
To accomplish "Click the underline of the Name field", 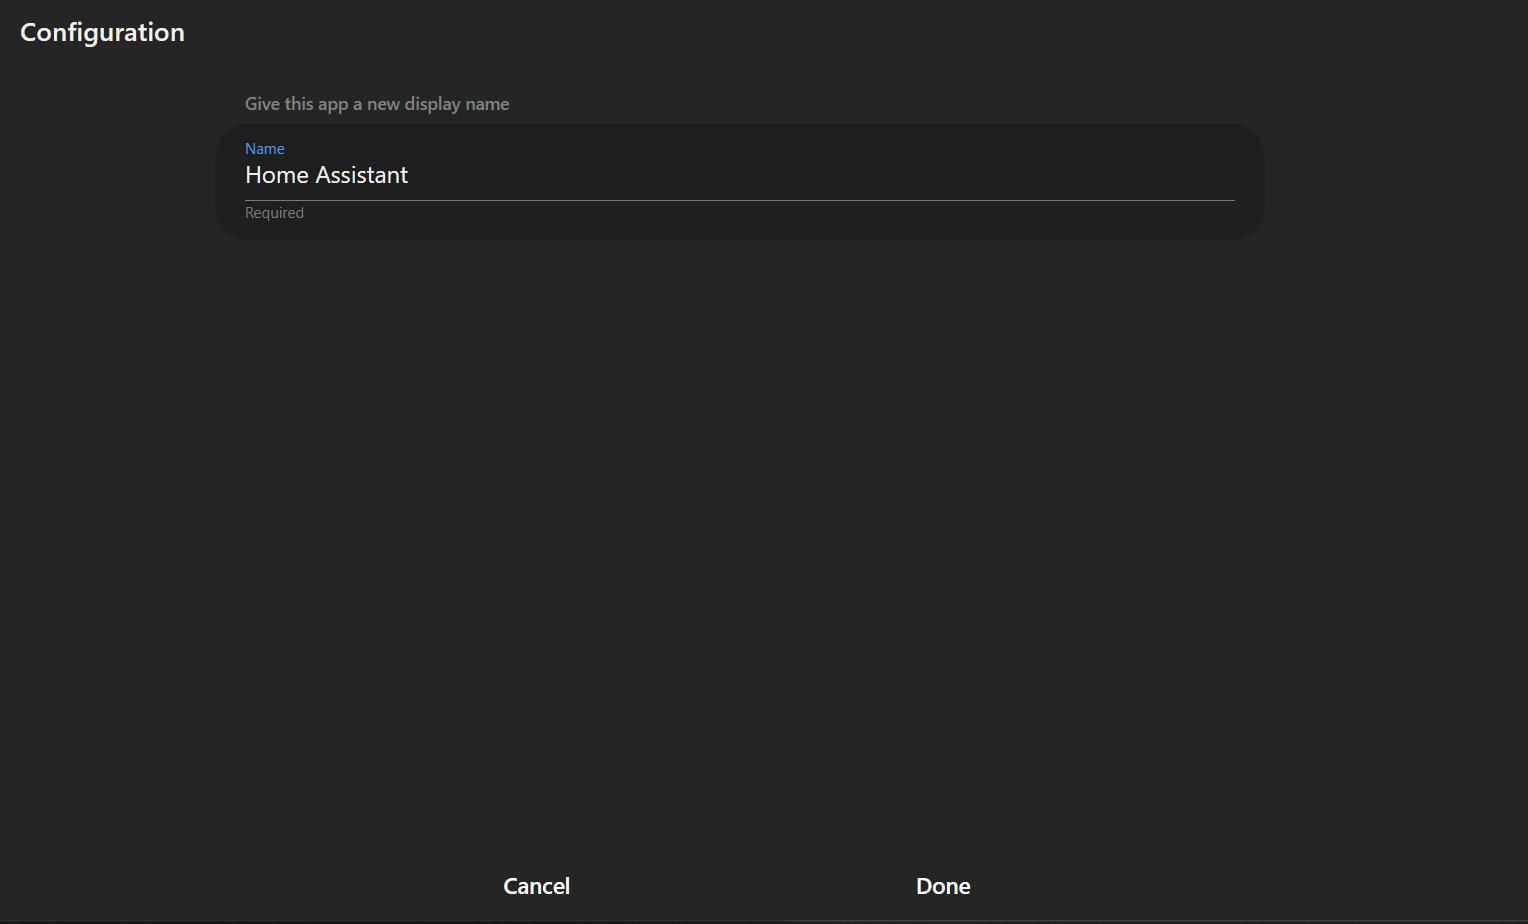I will click(740, 200).
